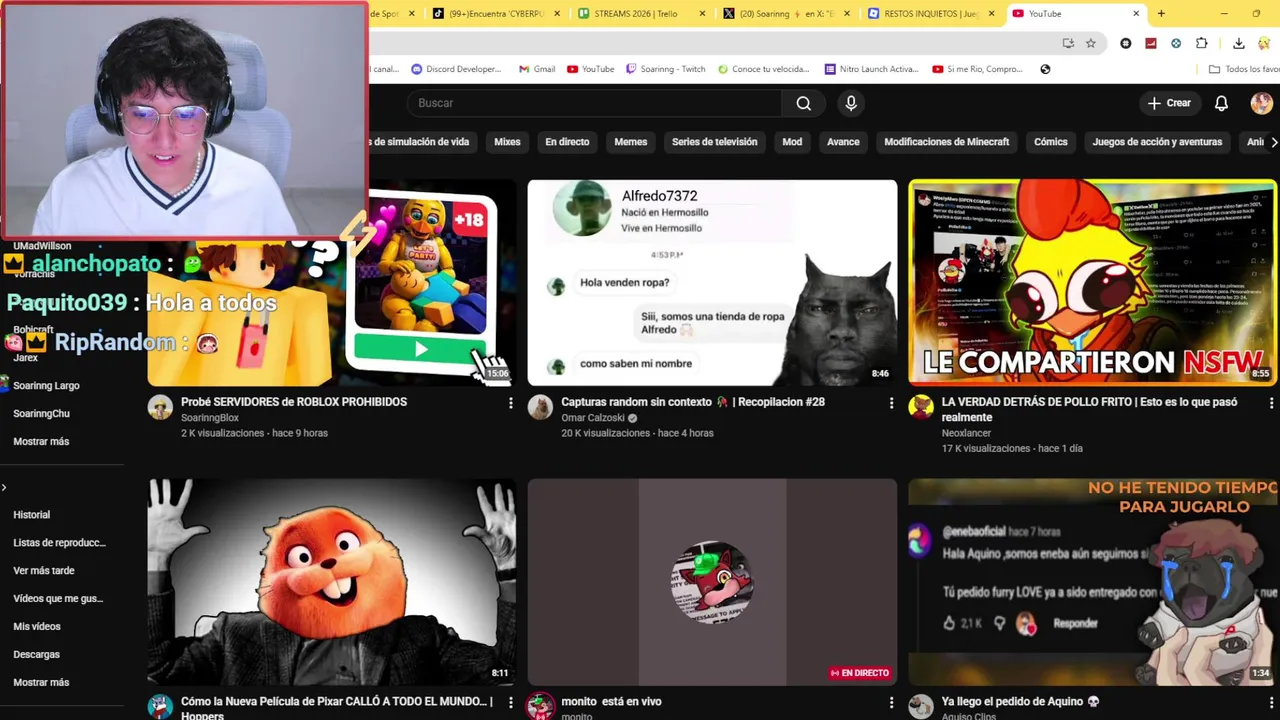1280x720 pixels.
Task: Activate voice search microphone icon
Action: pyautogui.click(x=851, y=103)
